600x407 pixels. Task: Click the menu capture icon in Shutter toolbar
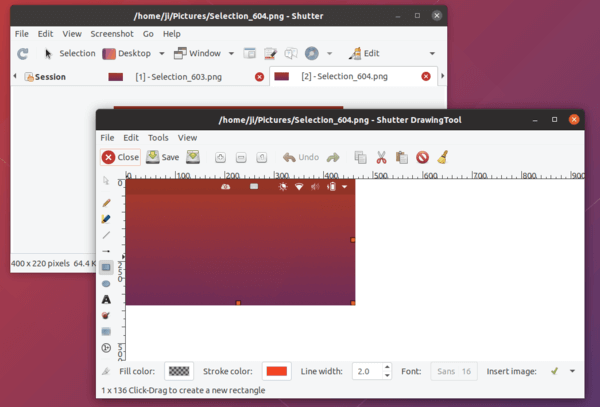(x=271, y=54)
